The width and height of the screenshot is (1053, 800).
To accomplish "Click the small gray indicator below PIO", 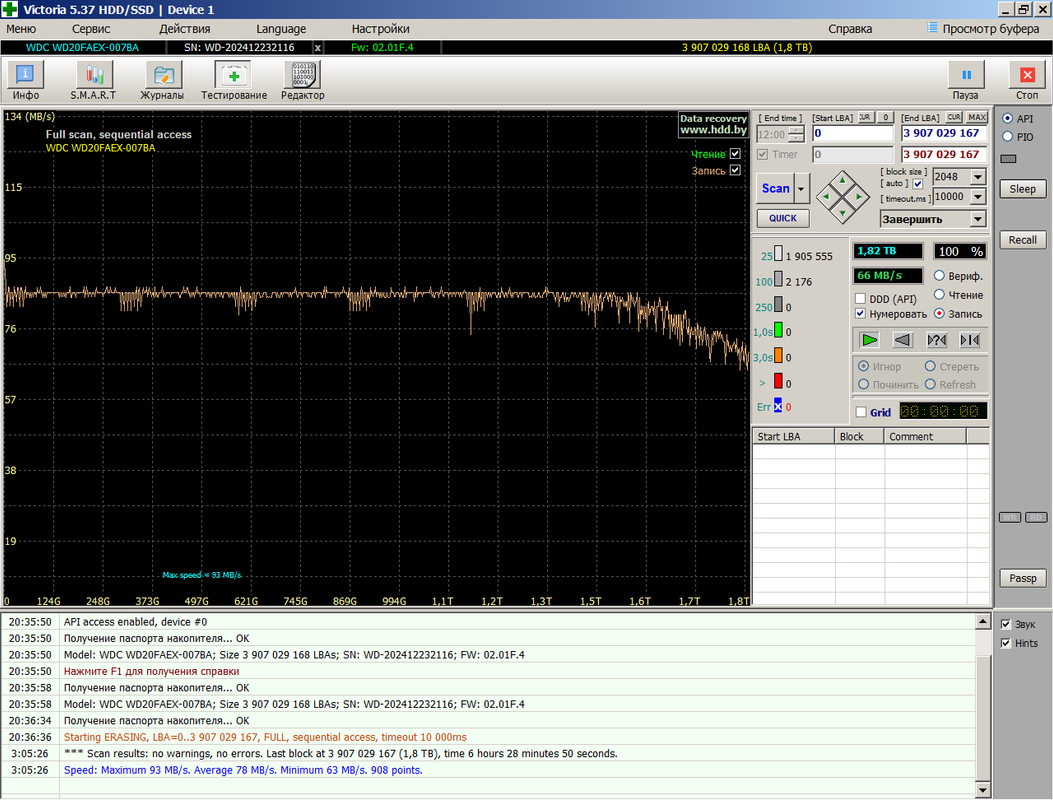I will [x=1009, y=159].
